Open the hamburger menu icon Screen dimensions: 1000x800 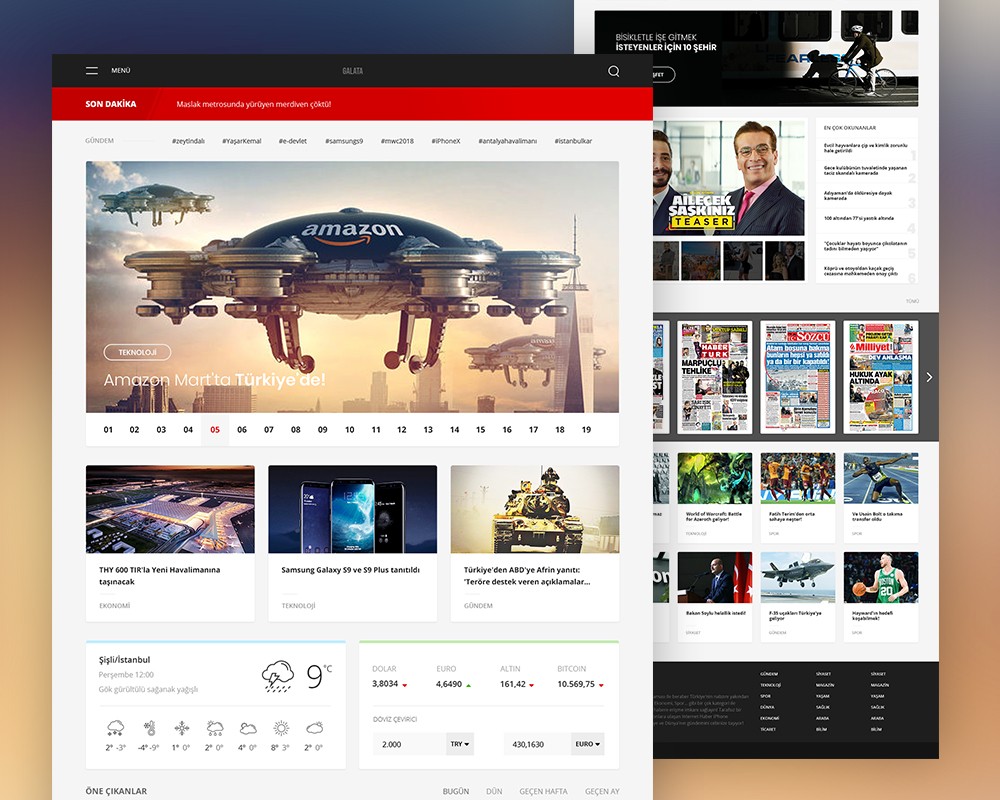click(x=92, y=71)
